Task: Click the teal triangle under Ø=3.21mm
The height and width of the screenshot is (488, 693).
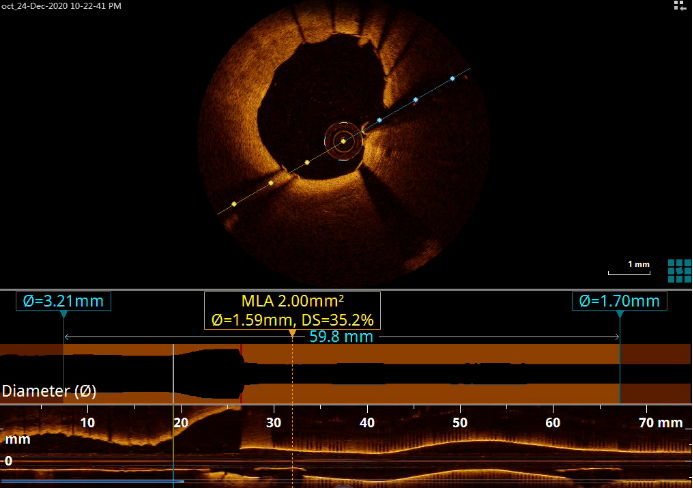Action: [x=64, y=314]
